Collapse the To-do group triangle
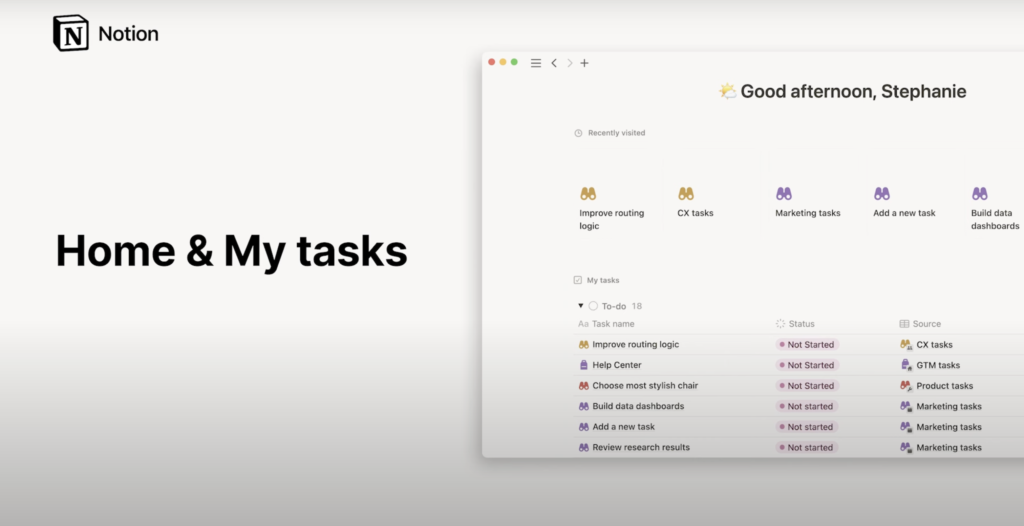 [x=580, y=306]
